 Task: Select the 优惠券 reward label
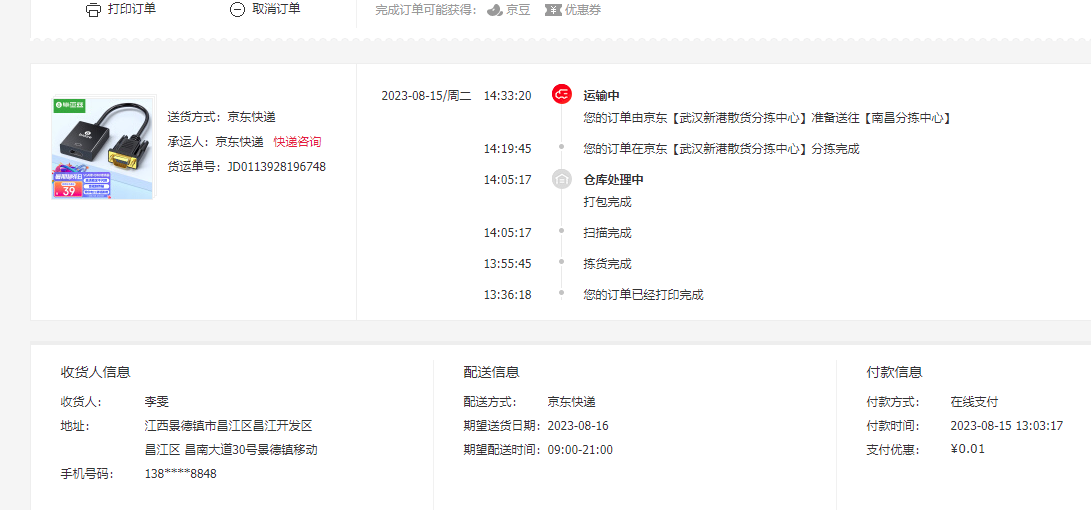point(583,10)
